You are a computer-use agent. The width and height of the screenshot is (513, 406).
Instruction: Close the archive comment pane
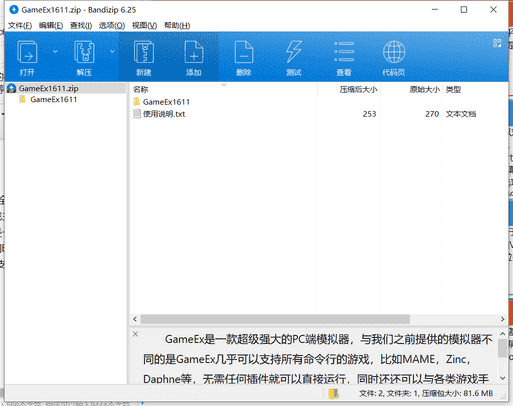tap(135, 334)
